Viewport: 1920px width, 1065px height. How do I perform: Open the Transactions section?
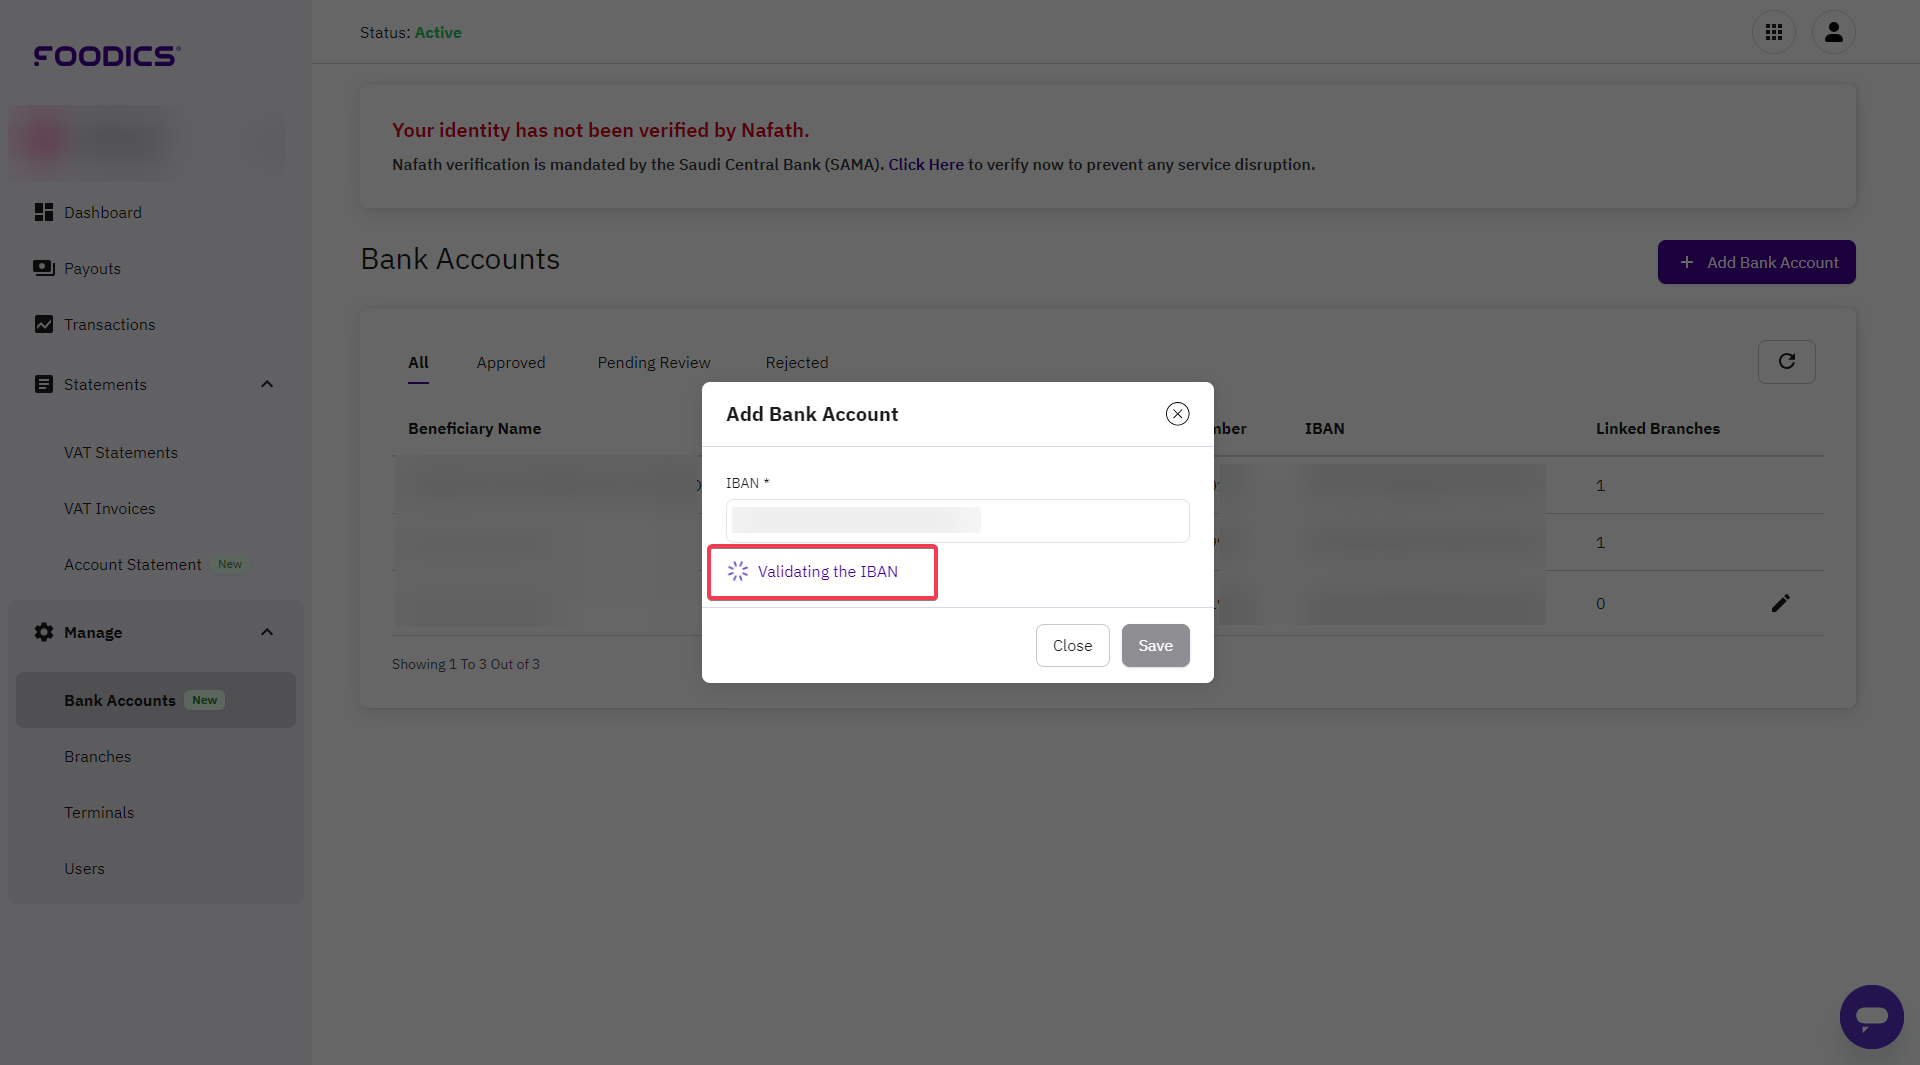109,324
